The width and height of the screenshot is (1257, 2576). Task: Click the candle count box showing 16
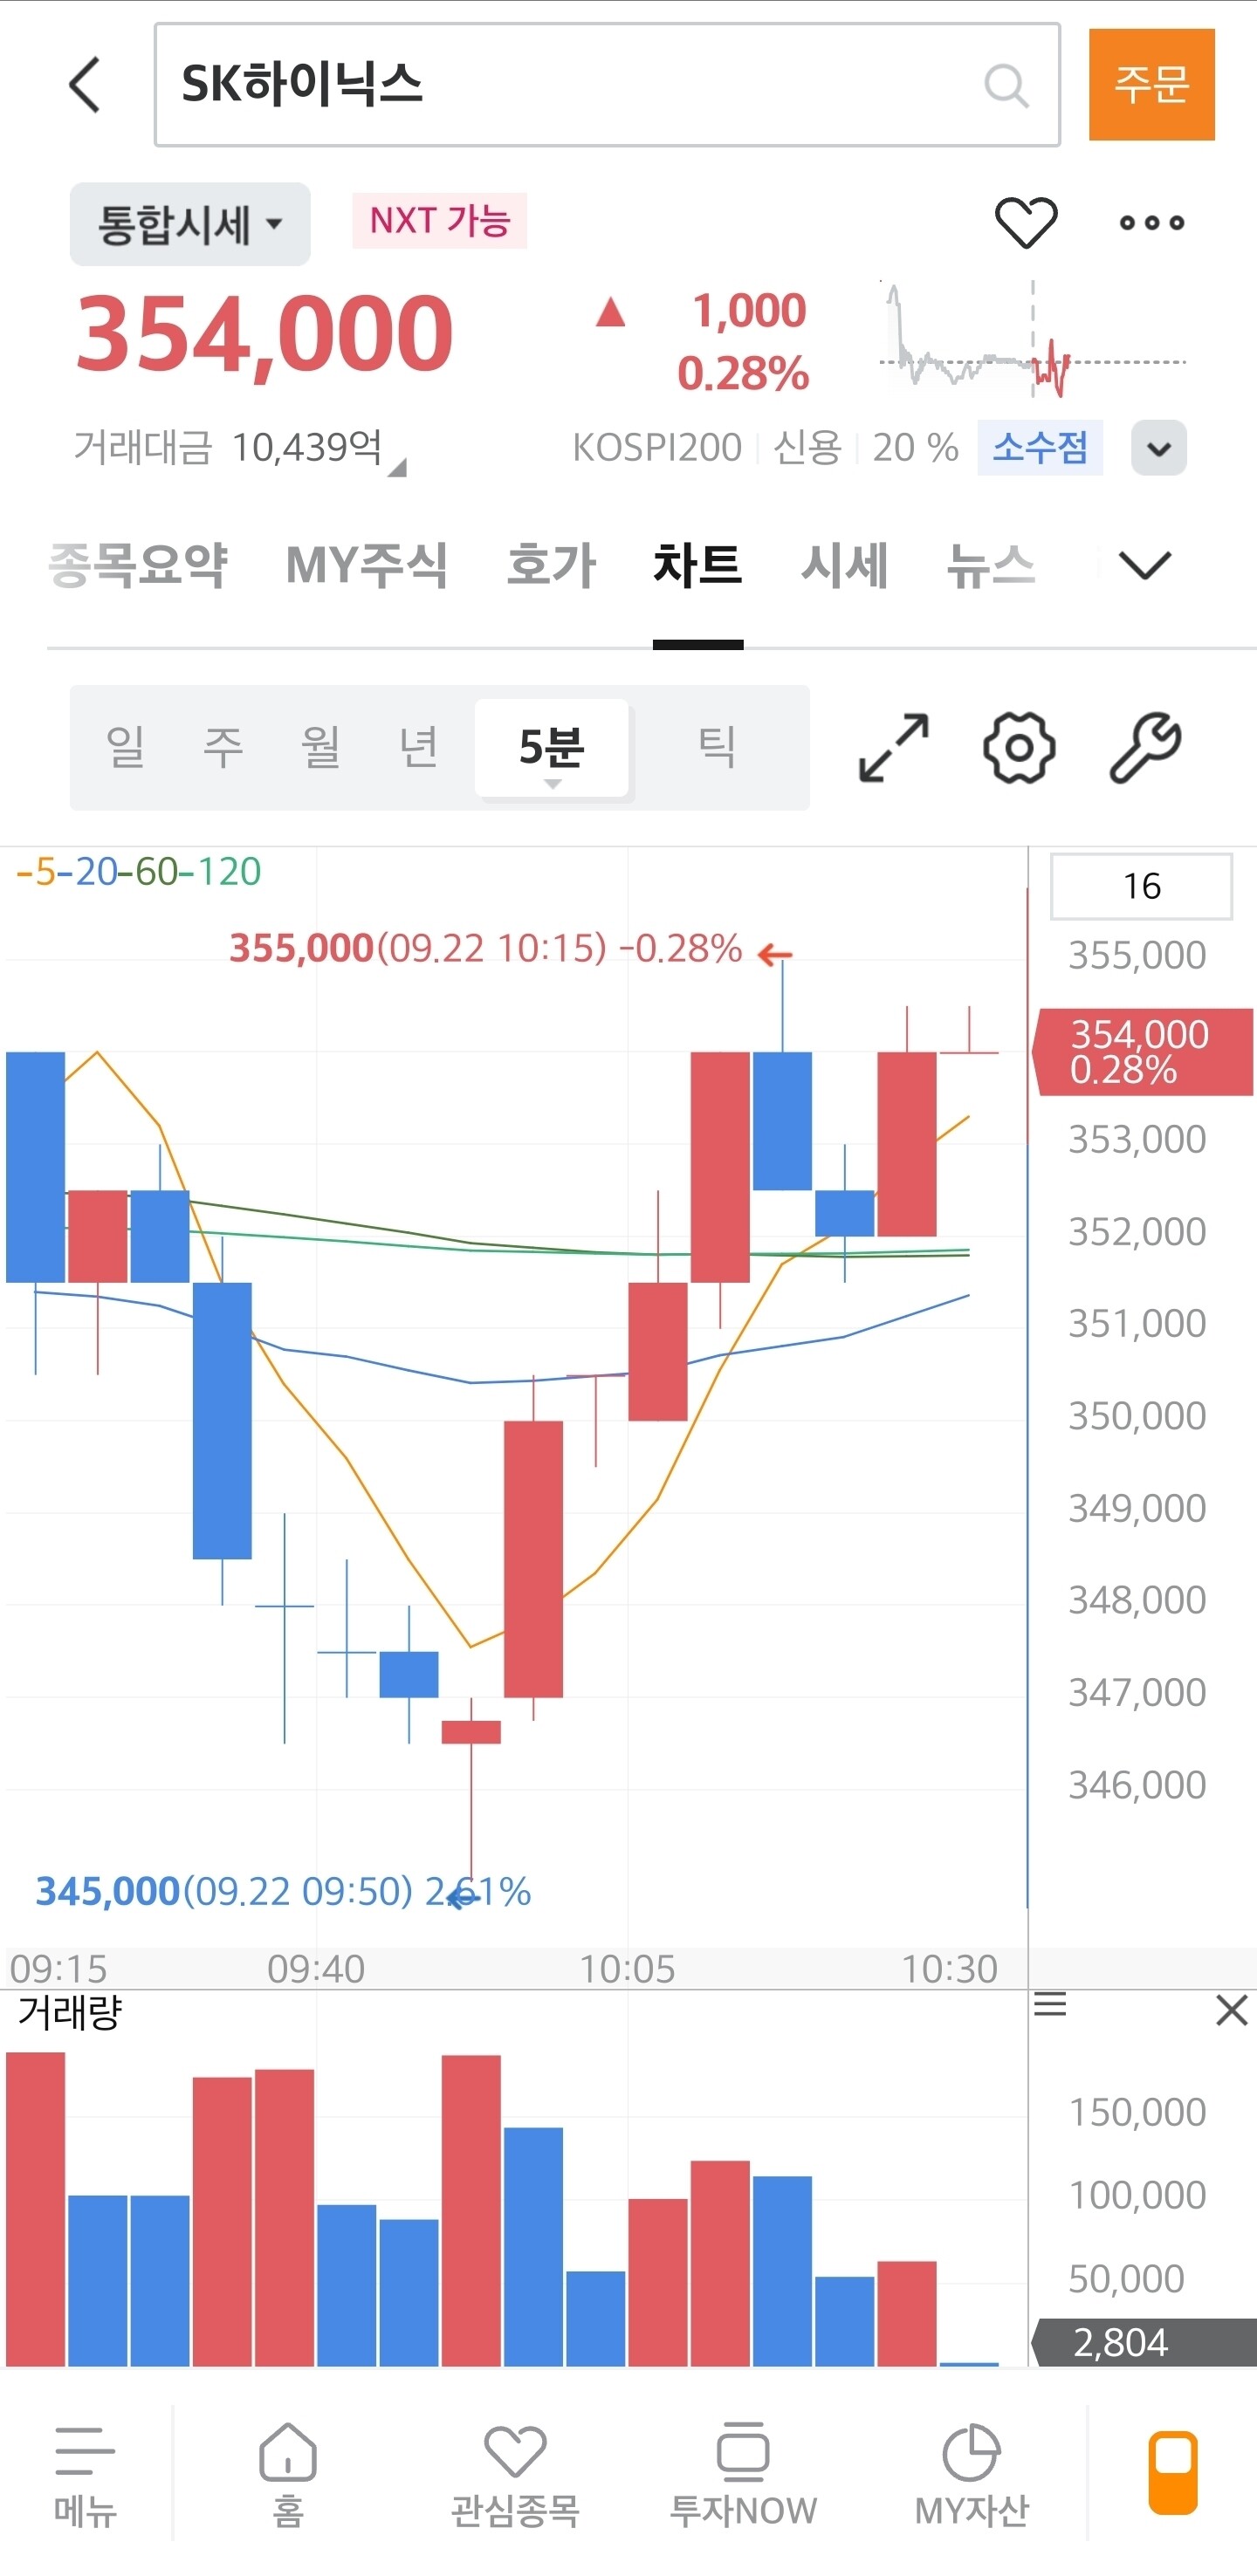[x=1141, y=886]
